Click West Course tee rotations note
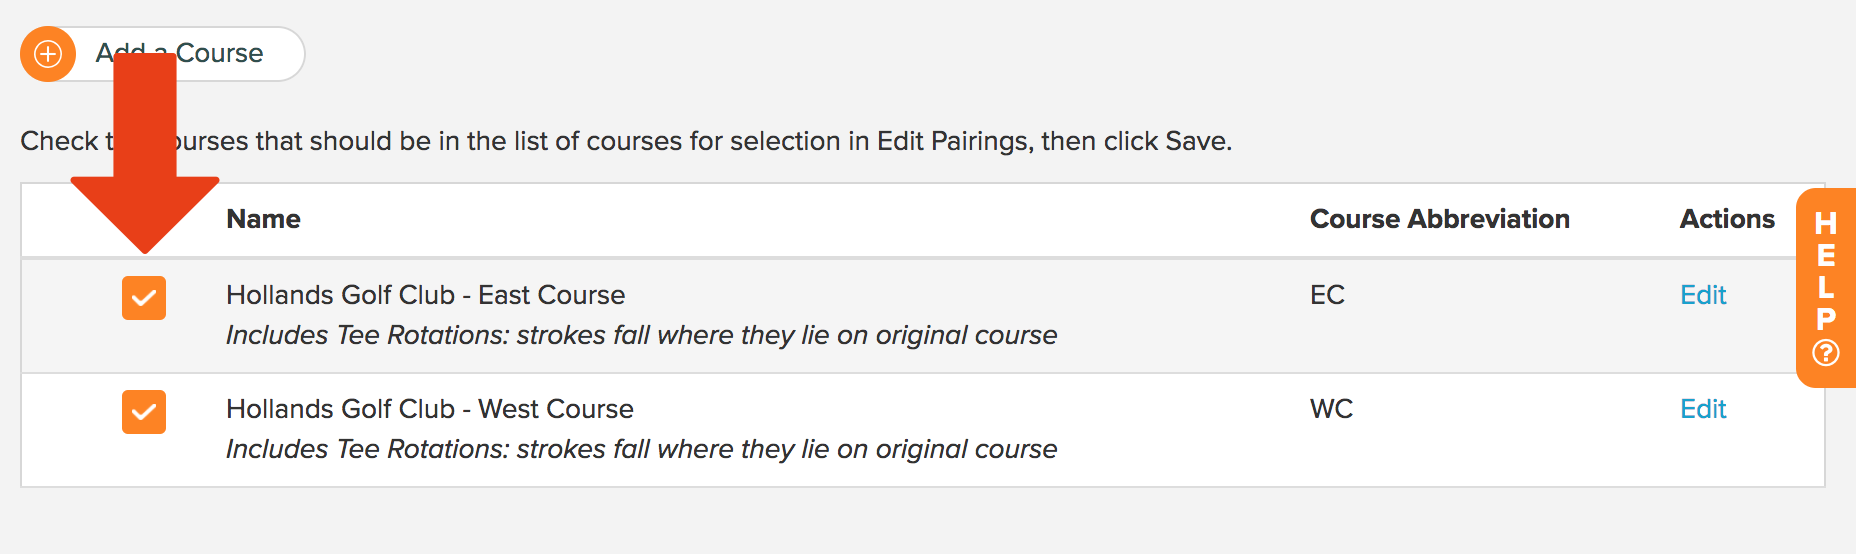The width and height of the screenshot is (1856, 554). tap(641, 449)
